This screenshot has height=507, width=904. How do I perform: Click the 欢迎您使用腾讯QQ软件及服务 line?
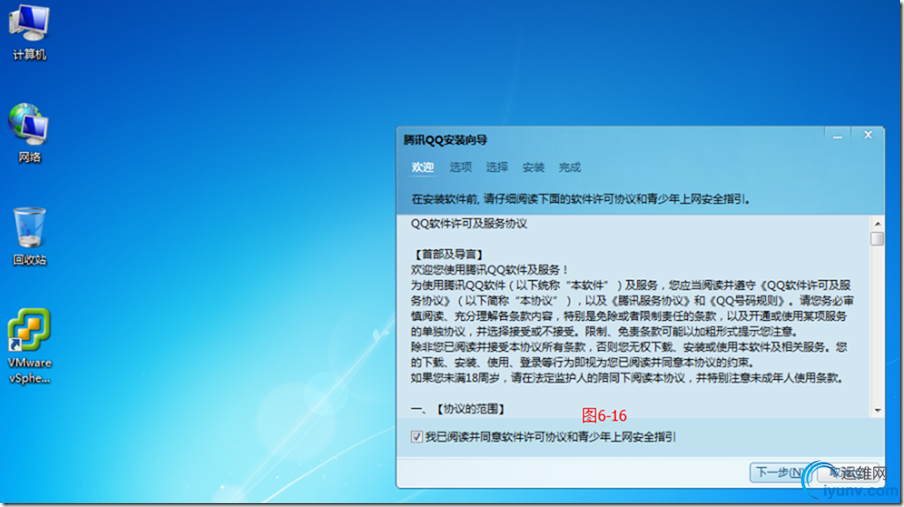[490, 269]
